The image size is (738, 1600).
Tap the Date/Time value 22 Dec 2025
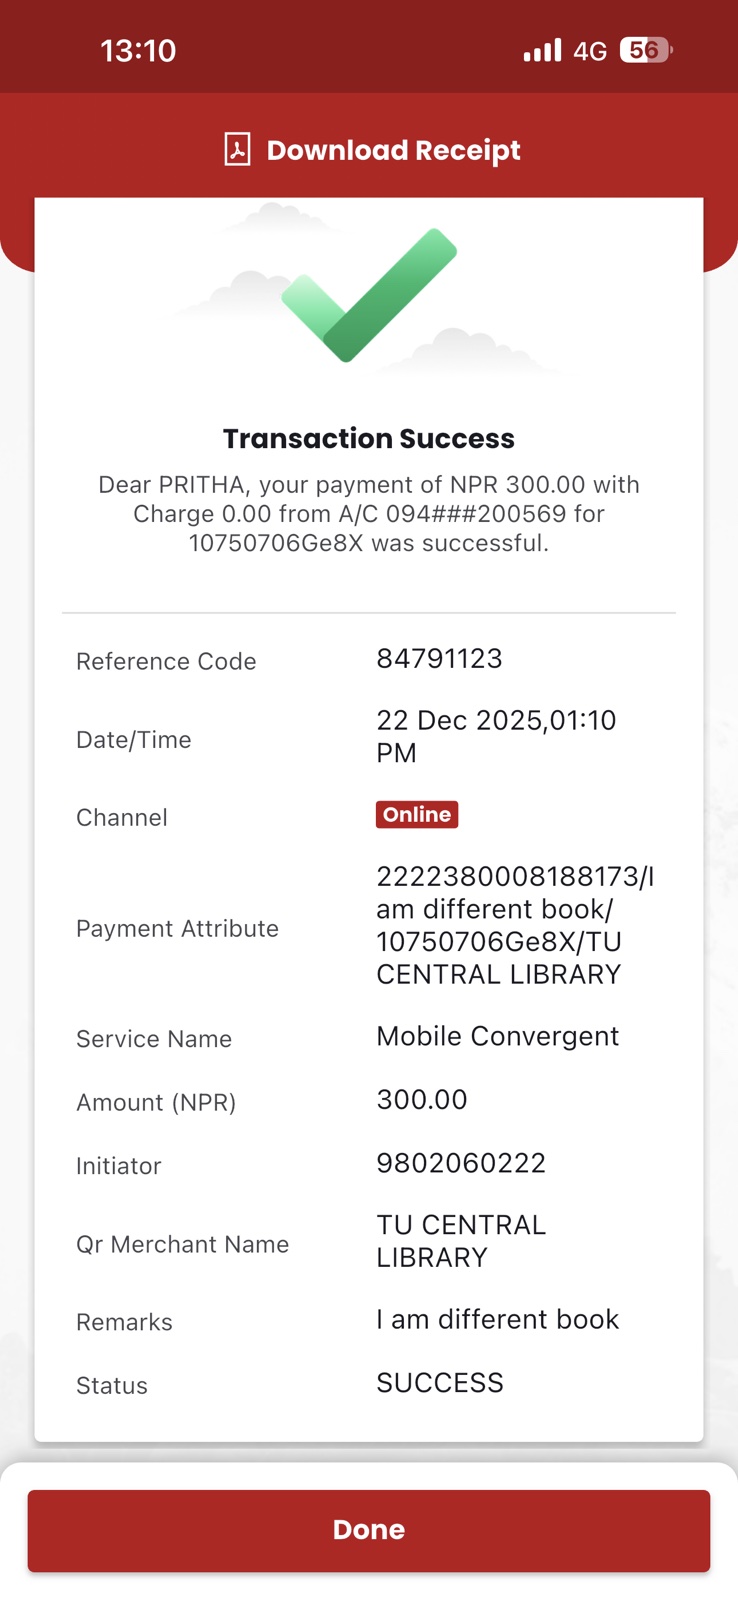click(x=496, y=736)
